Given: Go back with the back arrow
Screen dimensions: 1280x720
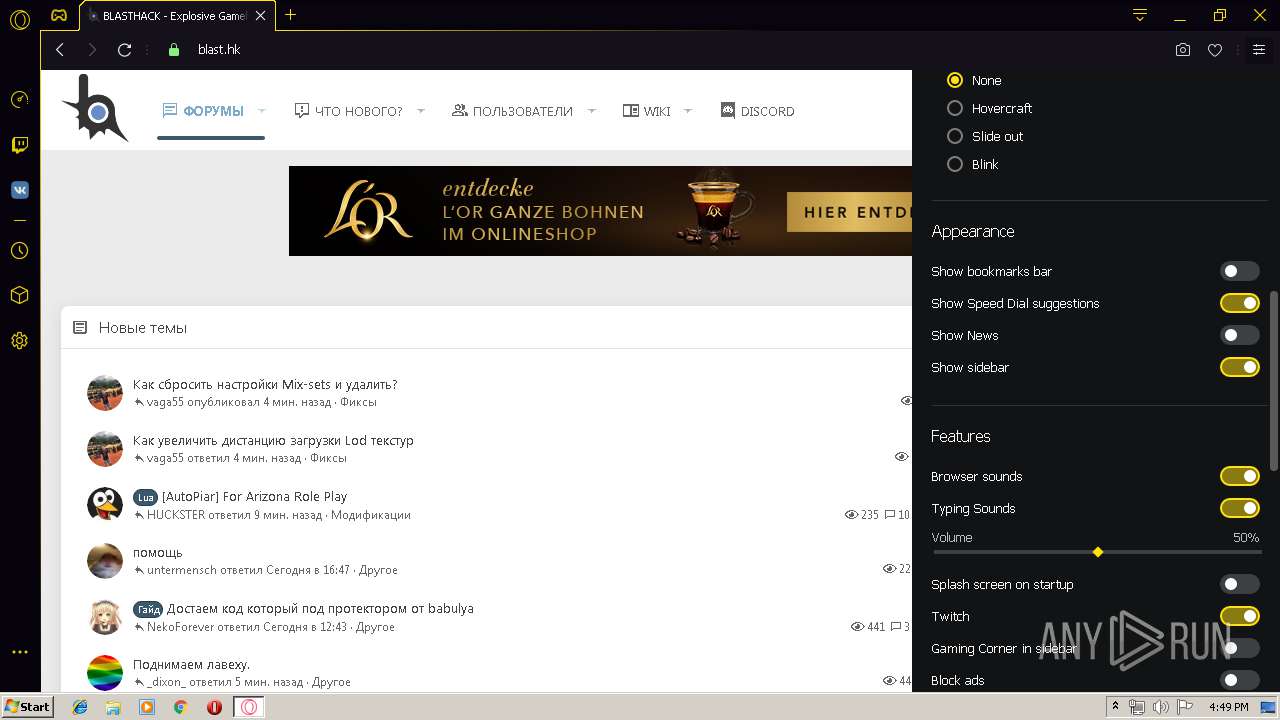Looking at the screenshot, I should (x=60, y=49).
